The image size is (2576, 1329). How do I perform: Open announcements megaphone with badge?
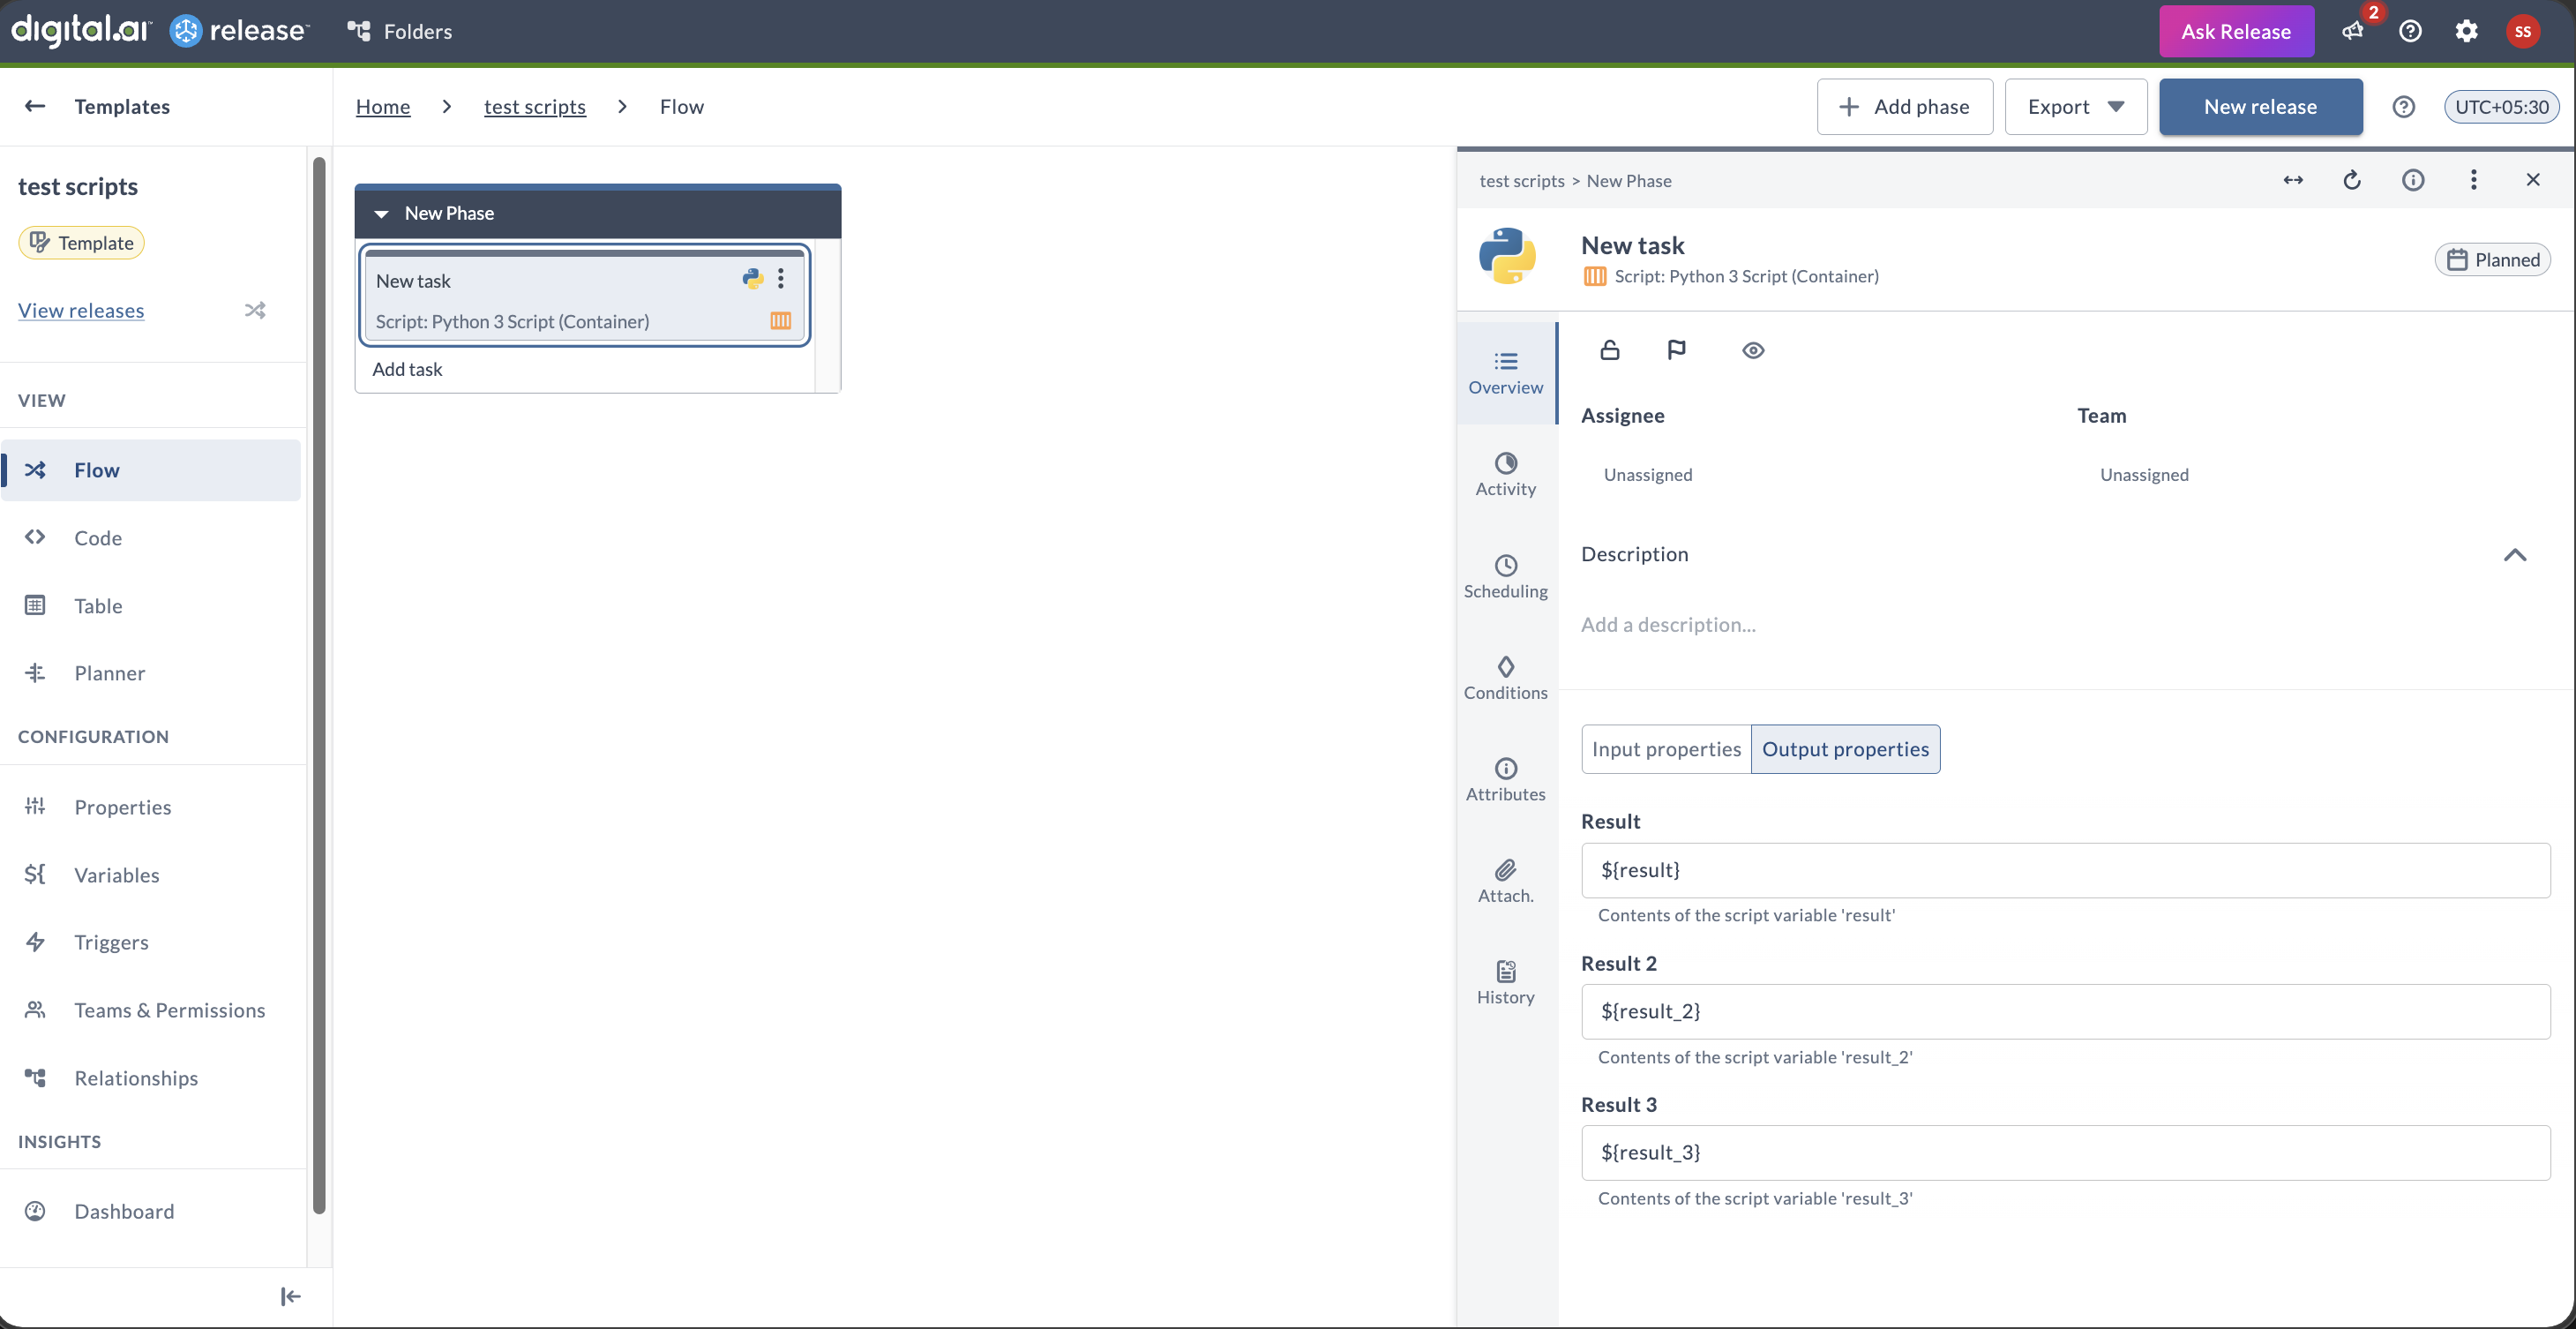click(x=2354, y=30)
